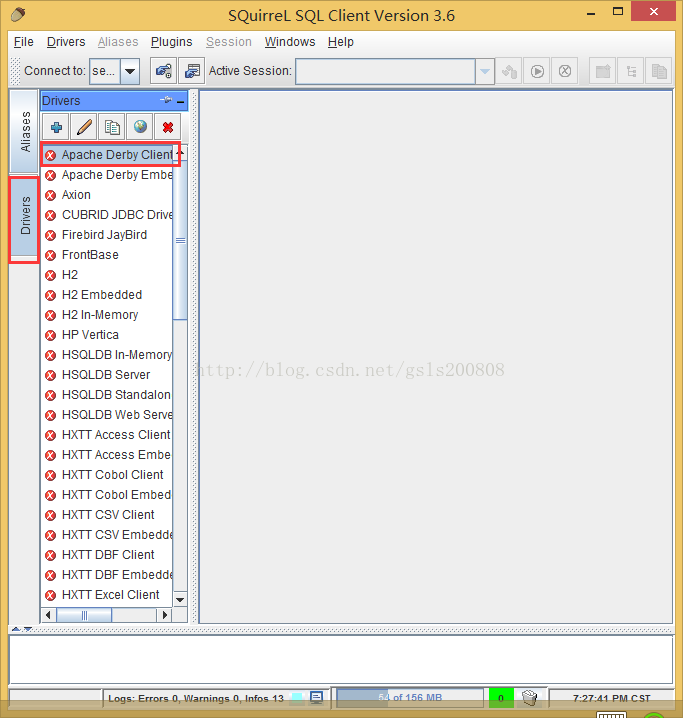Open the log viewer icon in status bar
Screen dimensions: 683x718
(x=316, y=697)
